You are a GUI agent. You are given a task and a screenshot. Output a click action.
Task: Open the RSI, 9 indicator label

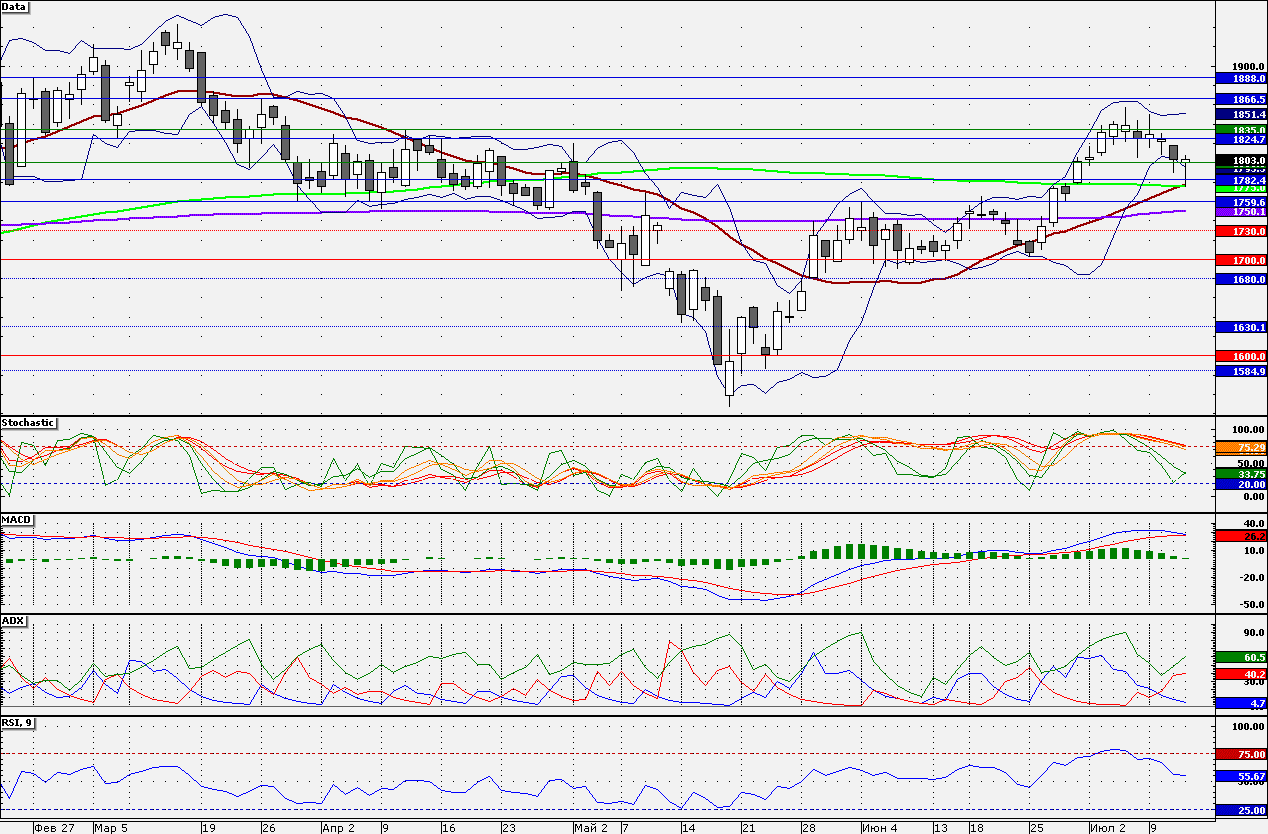coord(18,722)
